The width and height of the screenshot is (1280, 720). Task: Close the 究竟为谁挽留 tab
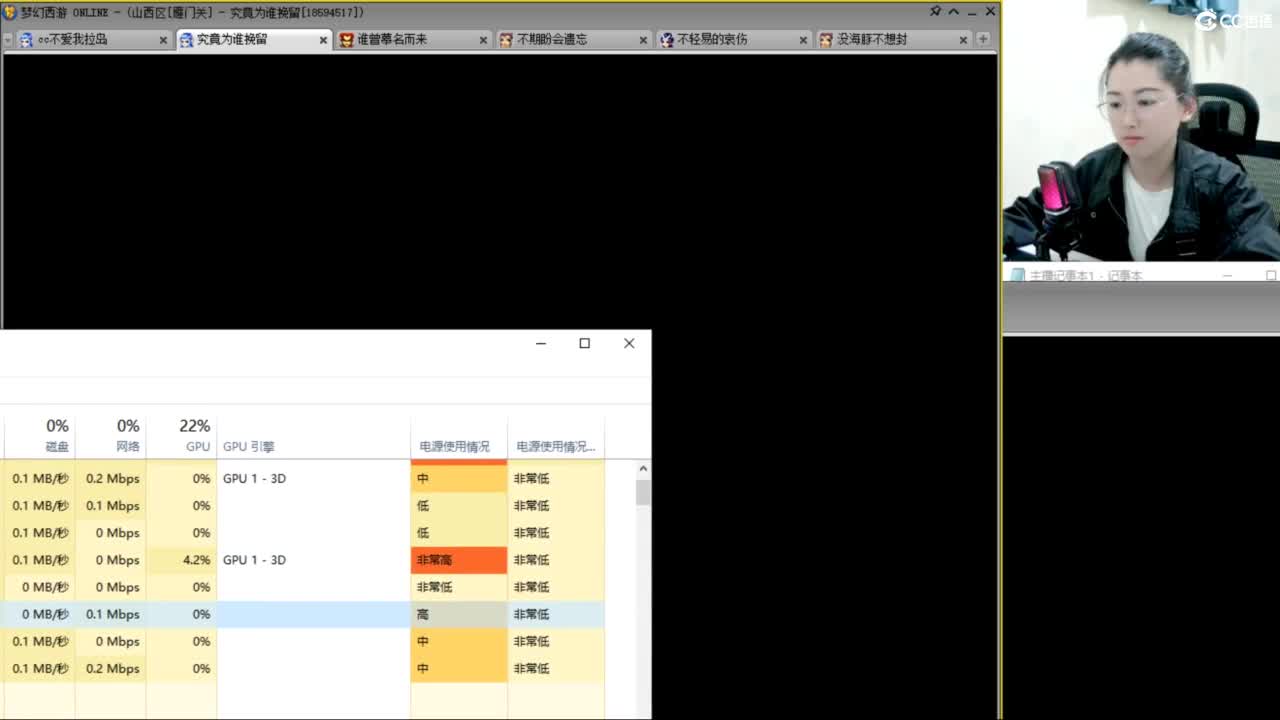pyautogui.click(x=323, y=40)
